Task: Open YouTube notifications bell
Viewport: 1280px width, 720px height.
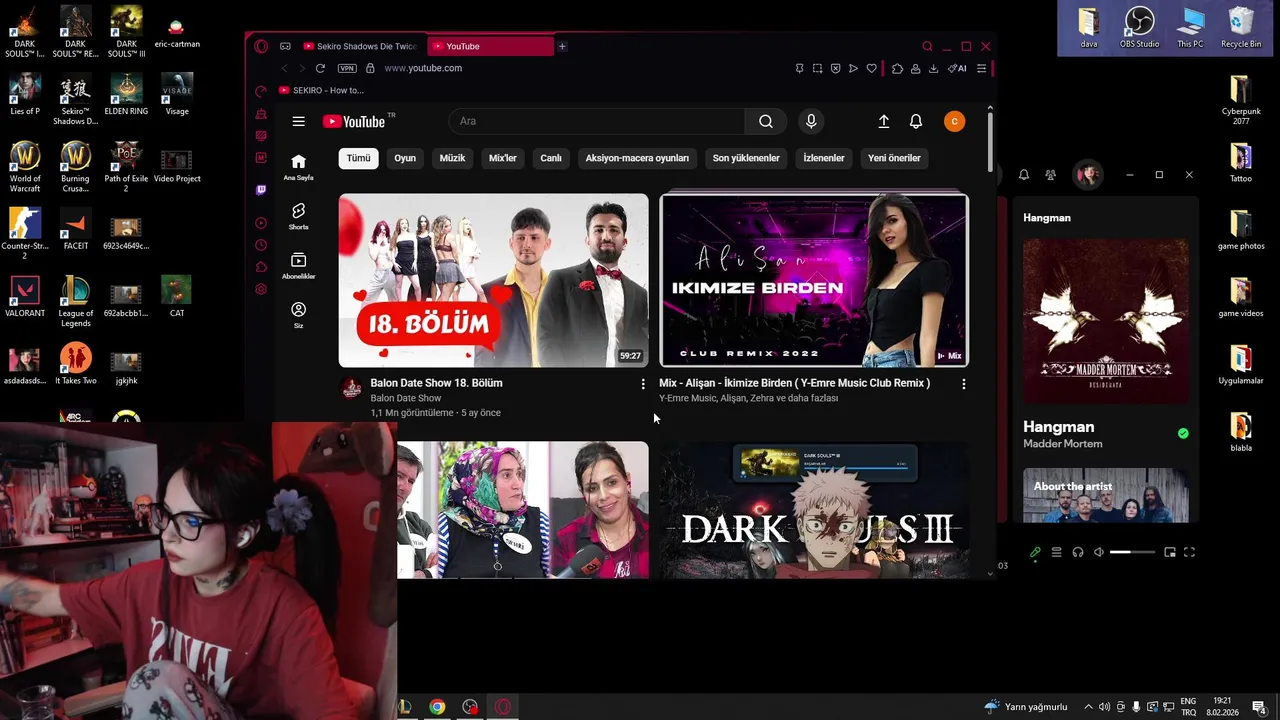Action: click(916, 121)
